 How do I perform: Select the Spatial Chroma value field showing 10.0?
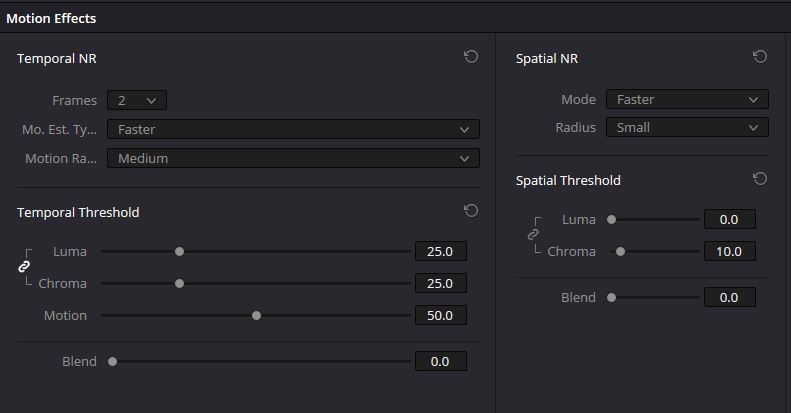tap(729, 251)
